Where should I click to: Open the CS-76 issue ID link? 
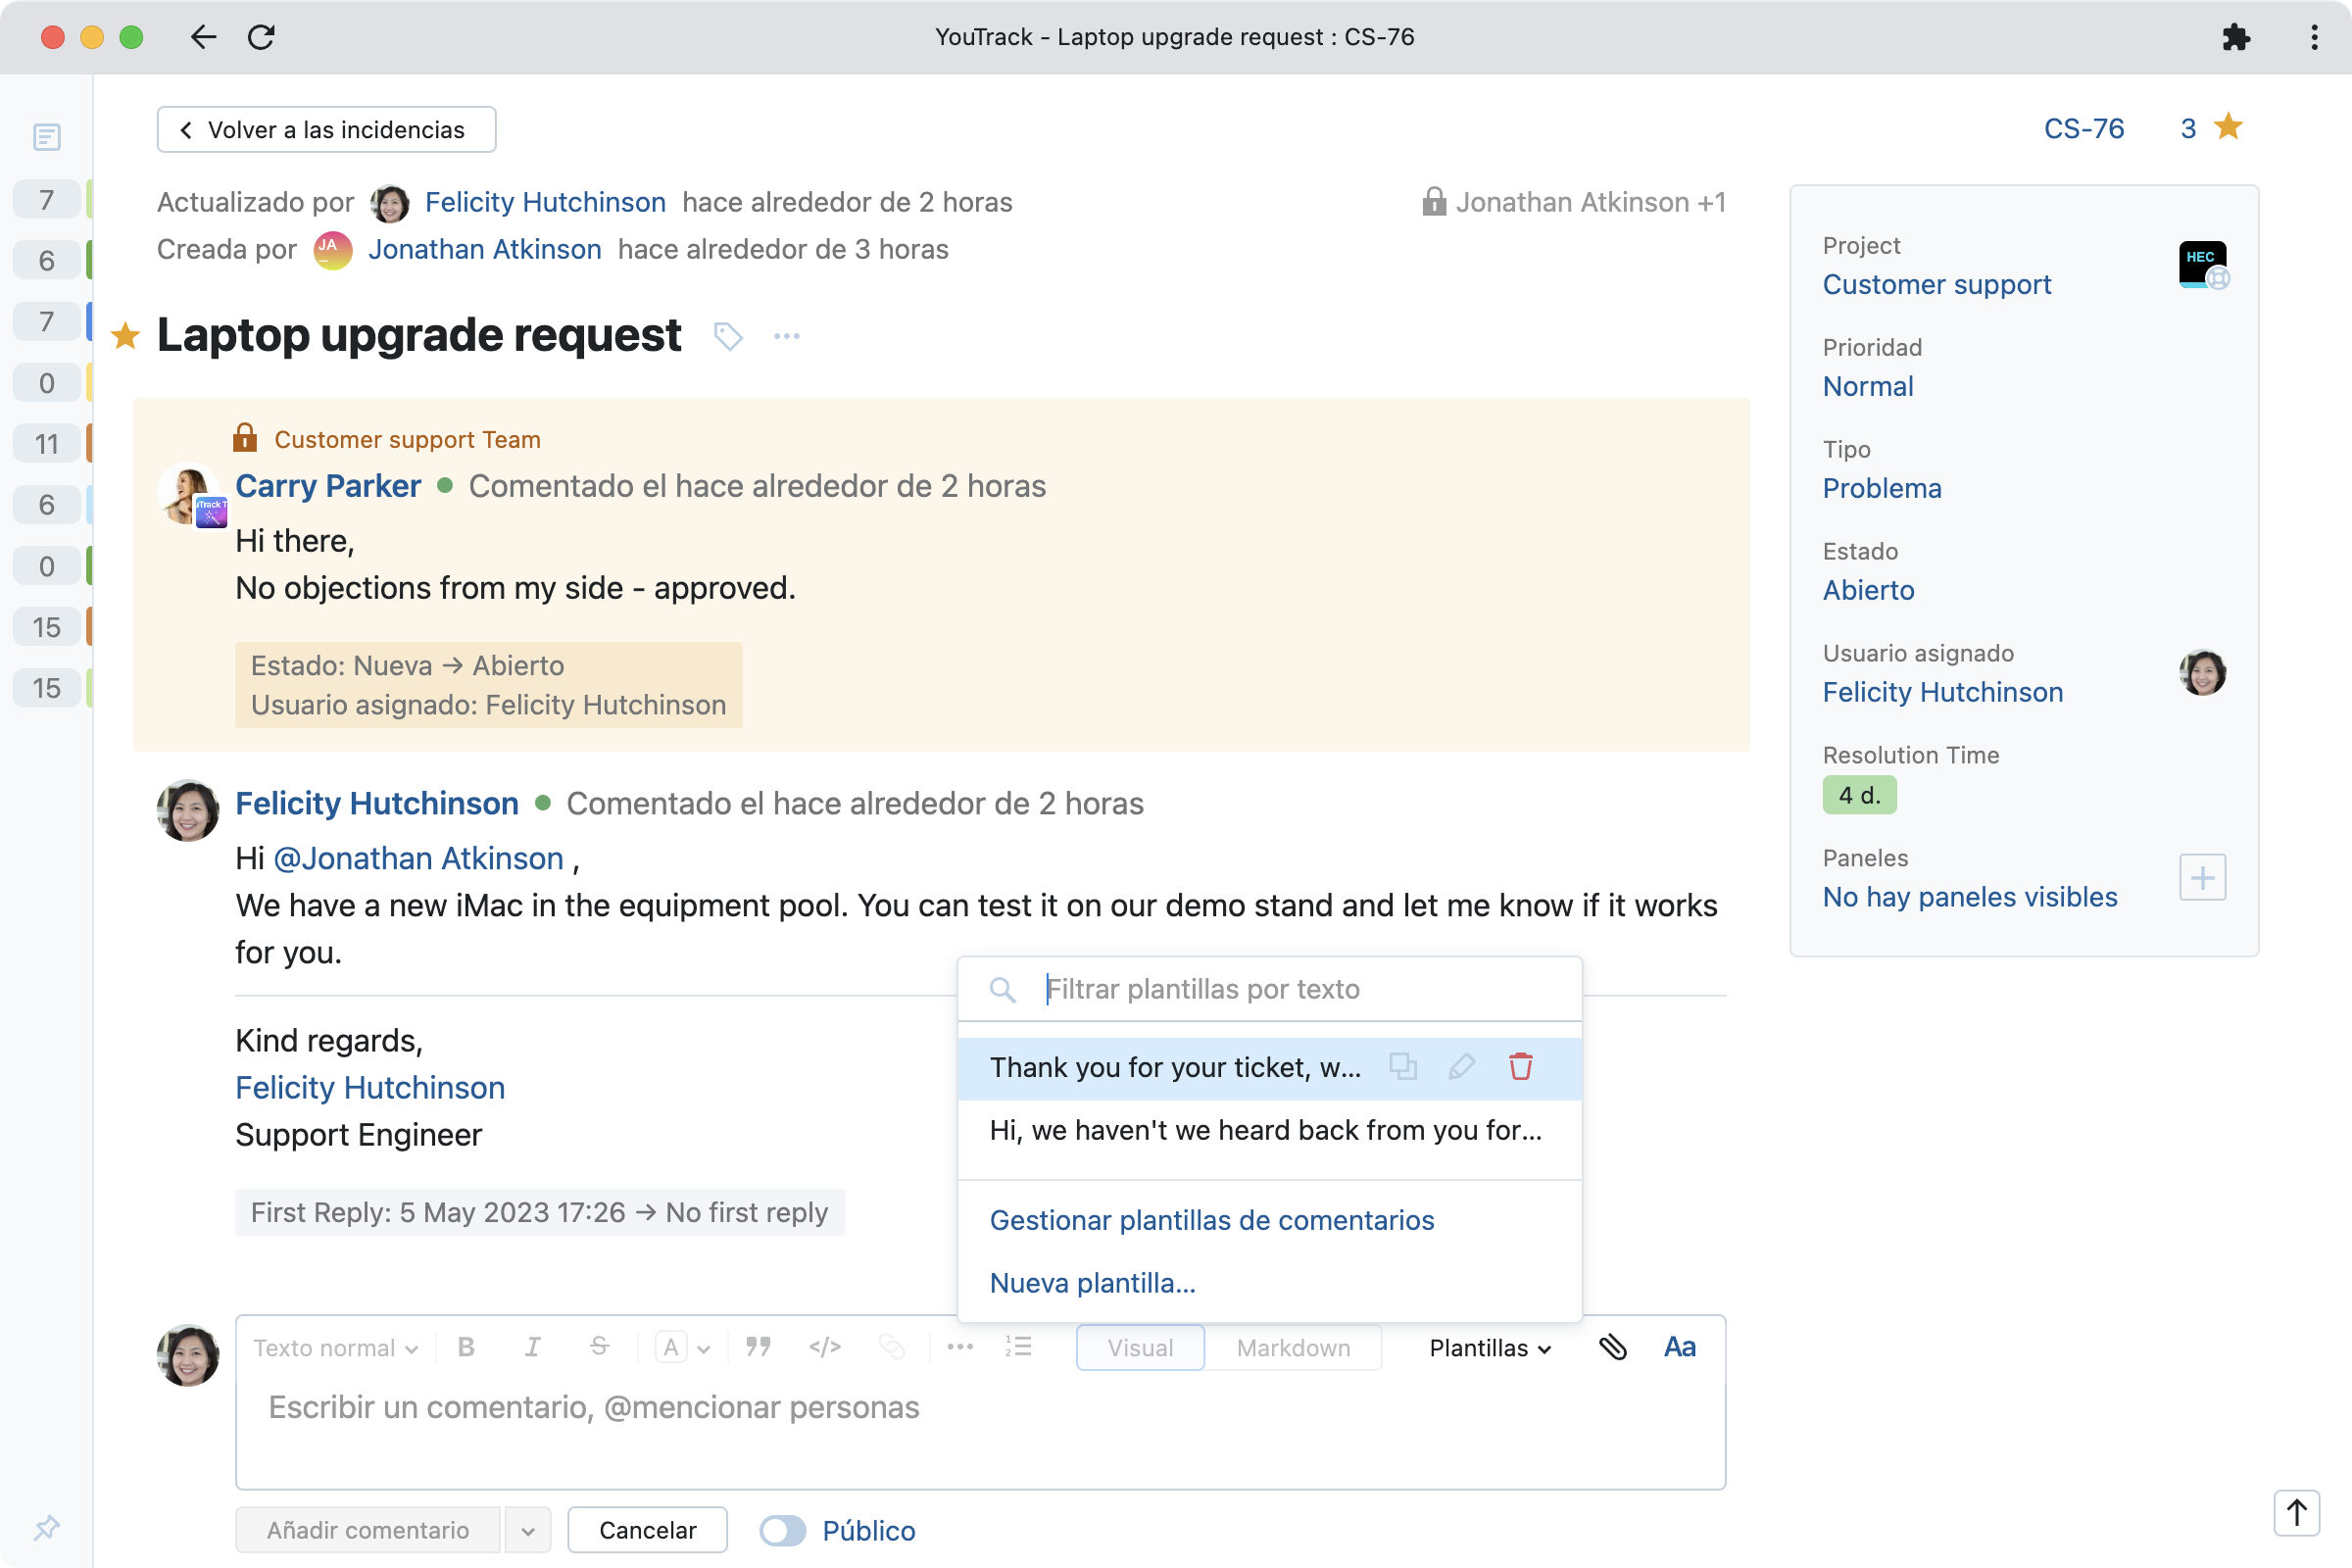(x=2083, y=128)
